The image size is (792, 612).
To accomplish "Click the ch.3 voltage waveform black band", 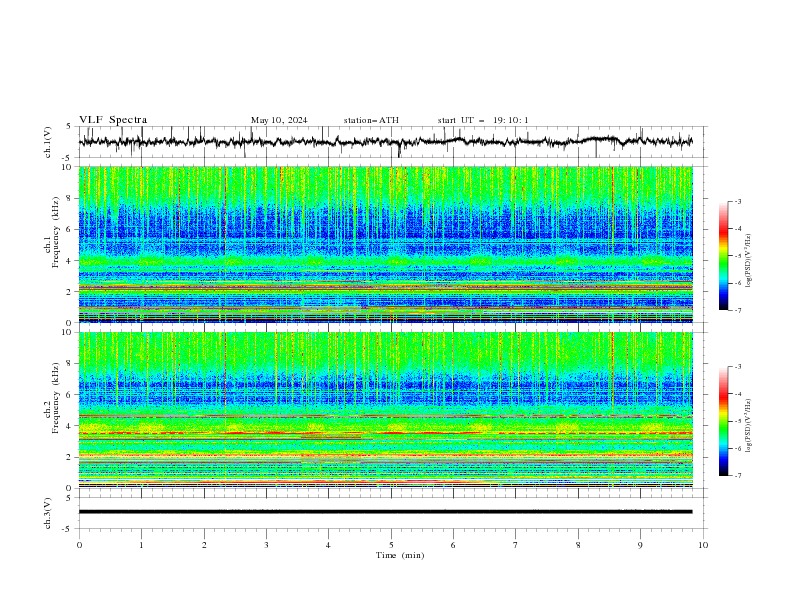I will [385, 512].
